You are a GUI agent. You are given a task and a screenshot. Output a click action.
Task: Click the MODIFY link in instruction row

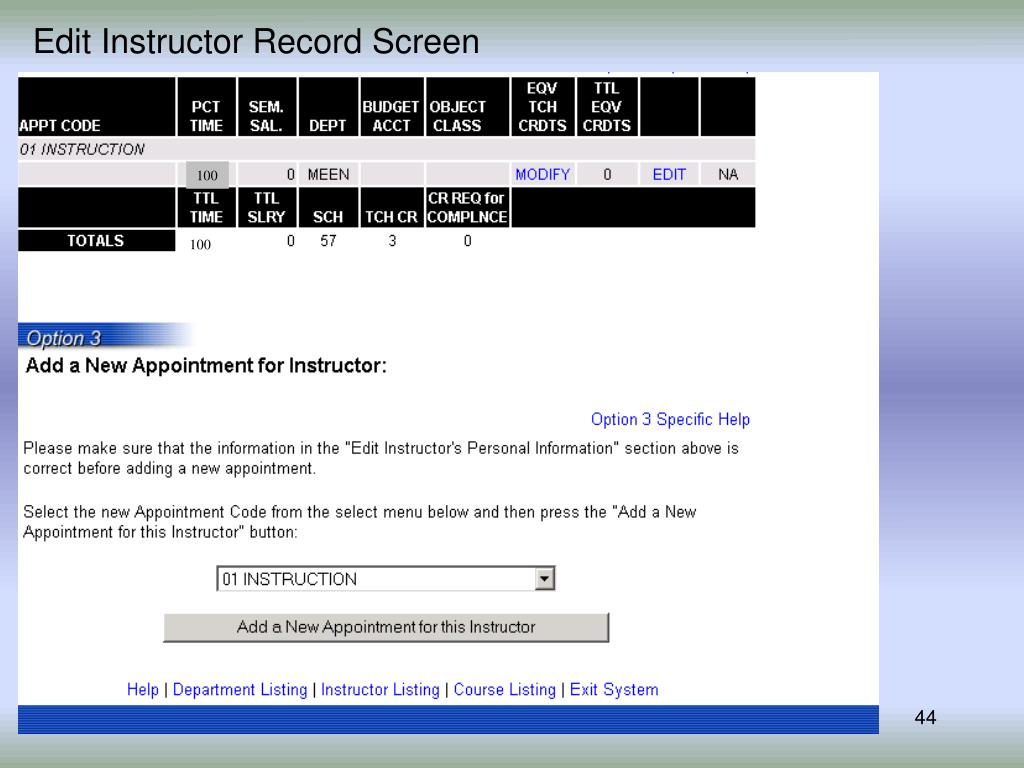(x=542, y=174)
